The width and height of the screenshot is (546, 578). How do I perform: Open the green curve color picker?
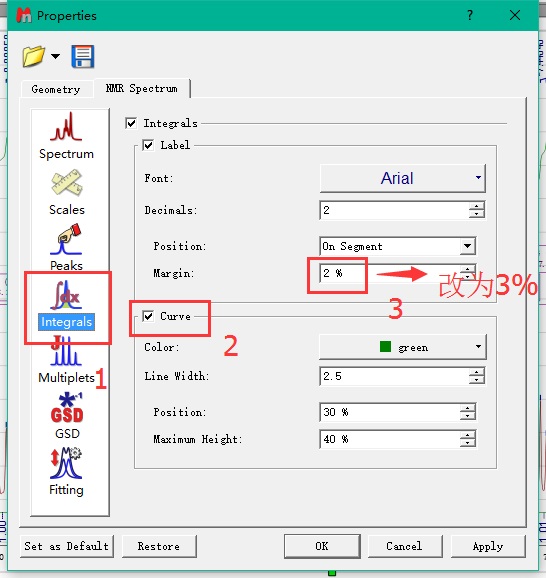(403, 347)
